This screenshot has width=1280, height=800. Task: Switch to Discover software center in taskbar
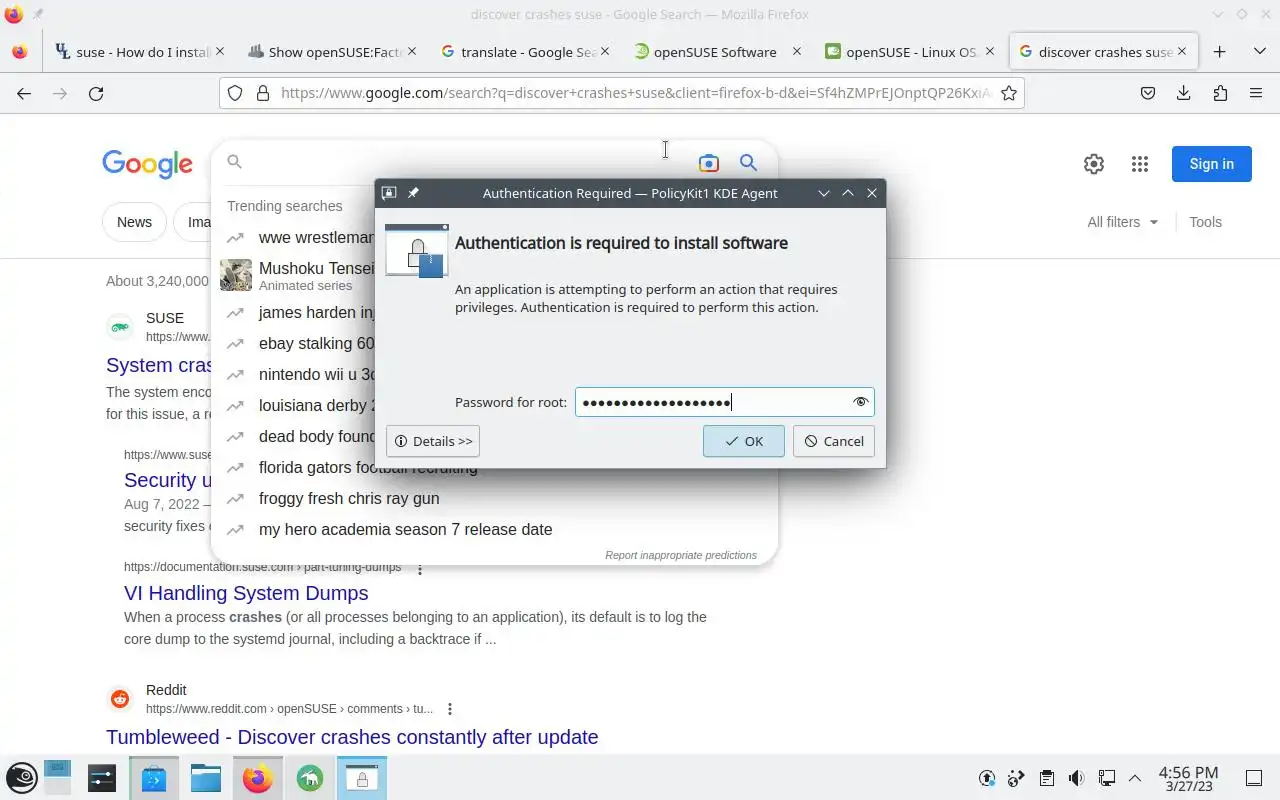[x=154, y=777]
